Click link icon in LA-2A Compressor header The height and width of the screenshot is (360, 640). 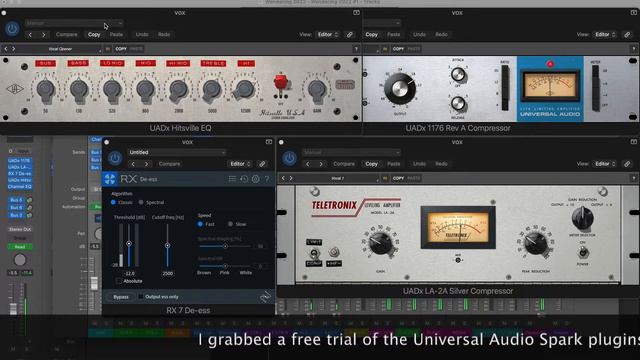[627, 164]
